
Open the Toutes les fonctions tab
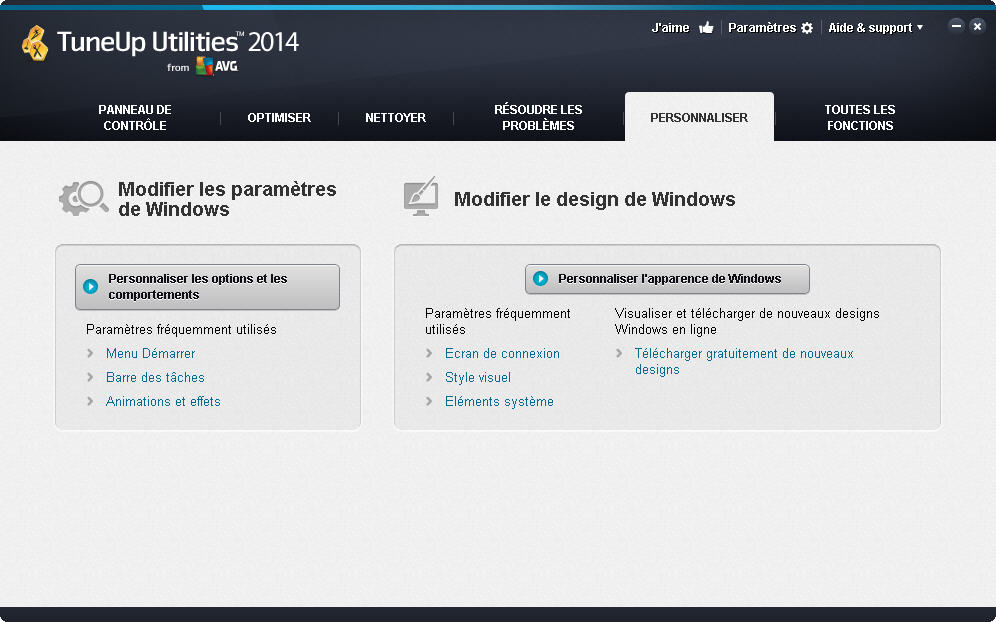point(859,118)
